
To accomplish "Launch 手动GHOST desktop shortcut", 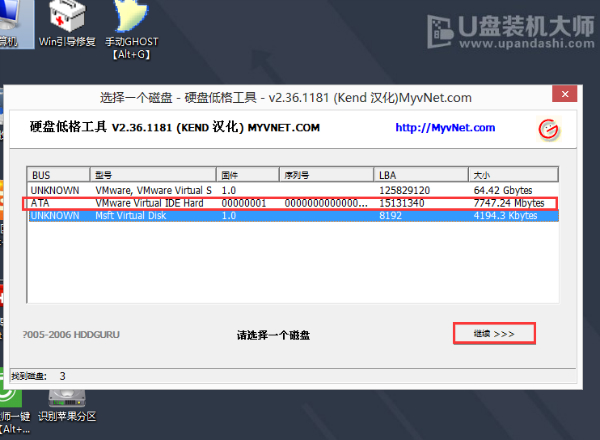I will pos(132,30).
